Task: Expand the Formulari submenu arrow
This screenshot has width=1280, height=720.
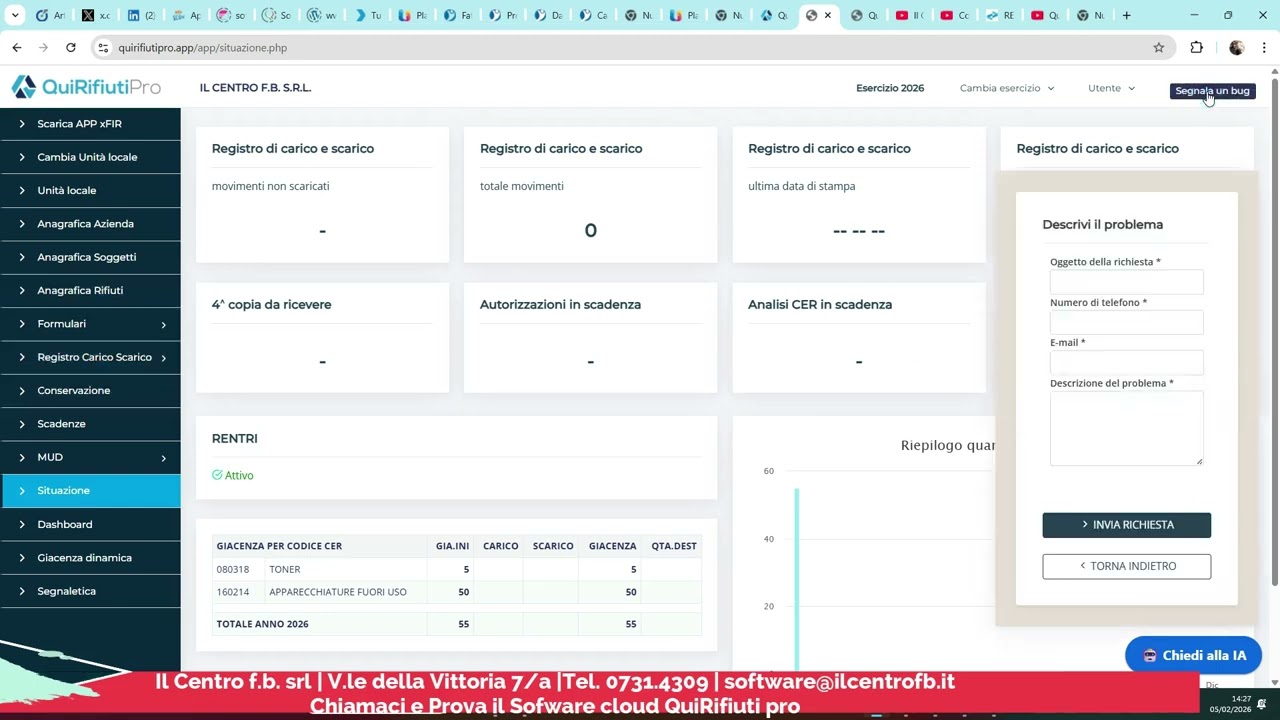Action: (x=164, y=324)
